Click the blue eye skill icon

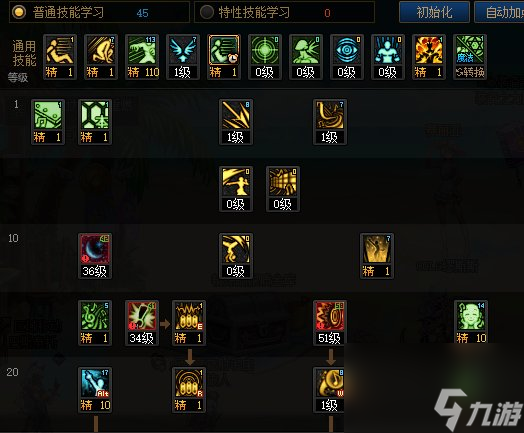pyautogui.click(x=347, y=51)
